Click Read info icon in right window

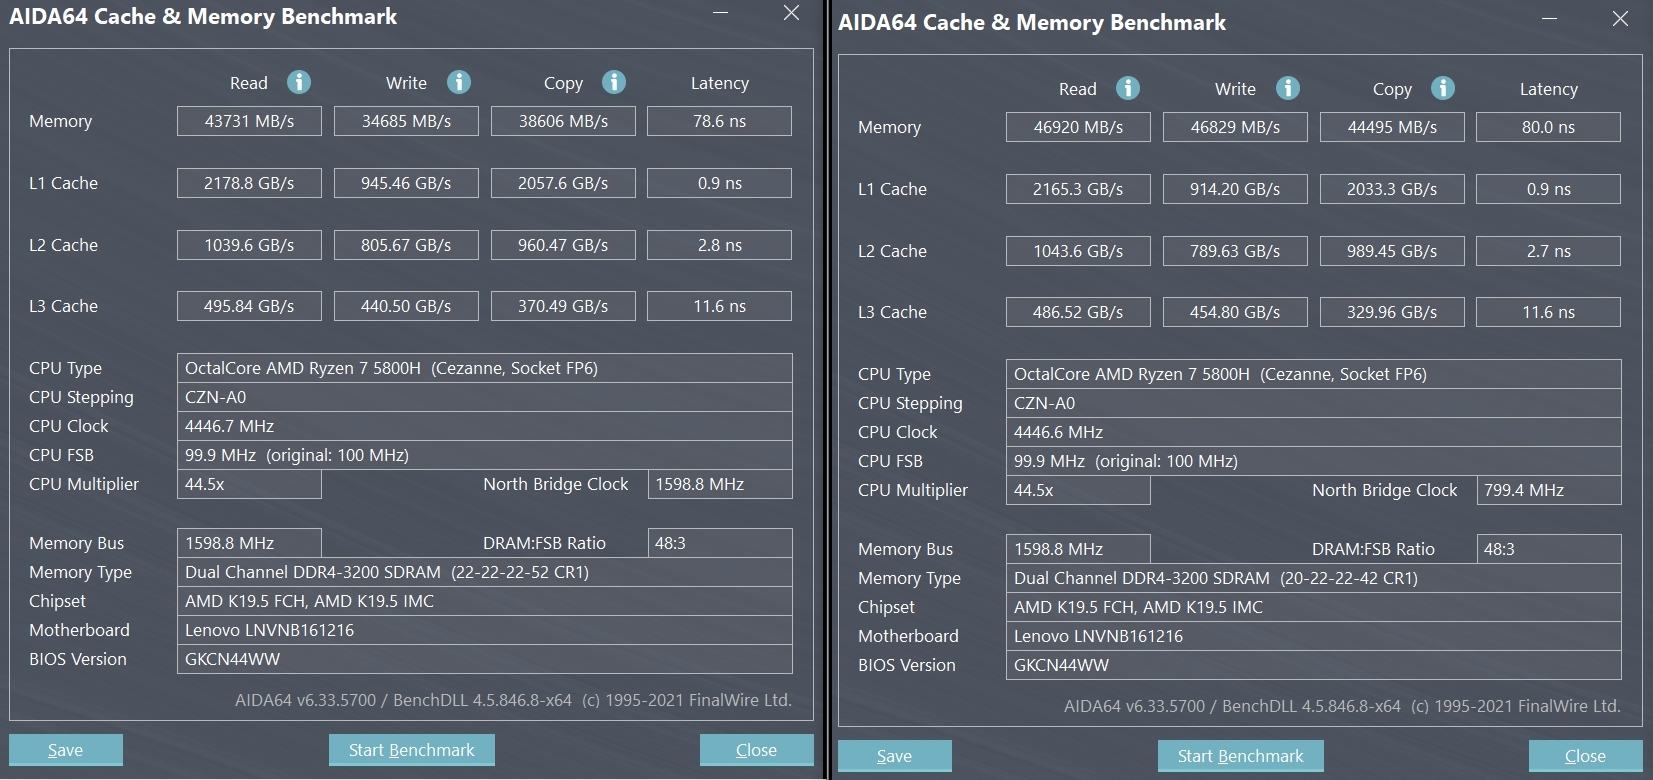[1128, 88]
